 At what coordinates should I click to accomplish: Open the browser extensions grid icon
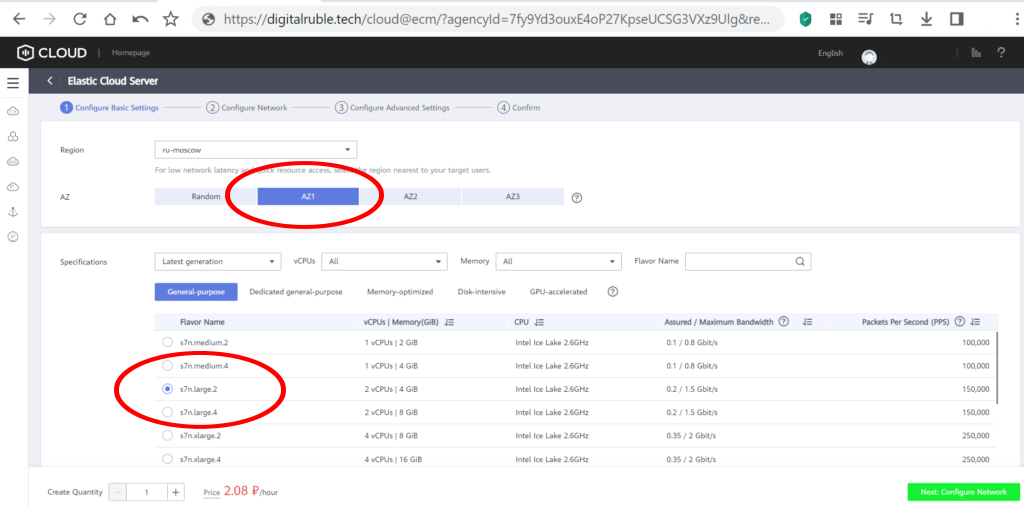click(x=836, y=19)
